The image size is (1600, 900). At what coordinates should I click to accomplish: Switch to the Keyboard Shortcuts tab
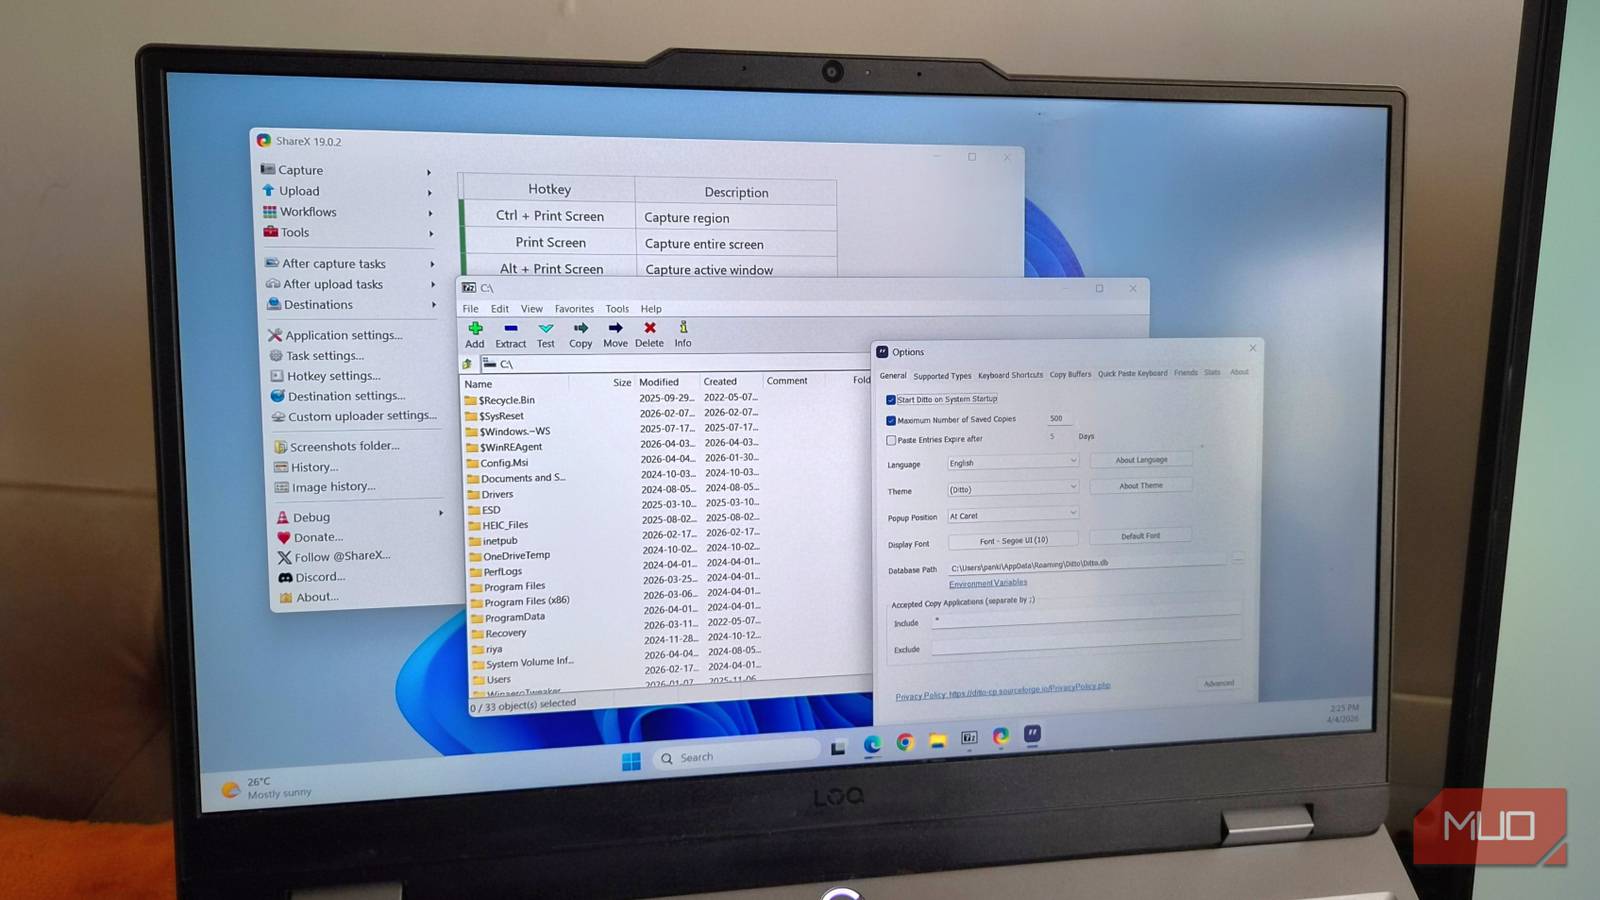coord(1010,375)
